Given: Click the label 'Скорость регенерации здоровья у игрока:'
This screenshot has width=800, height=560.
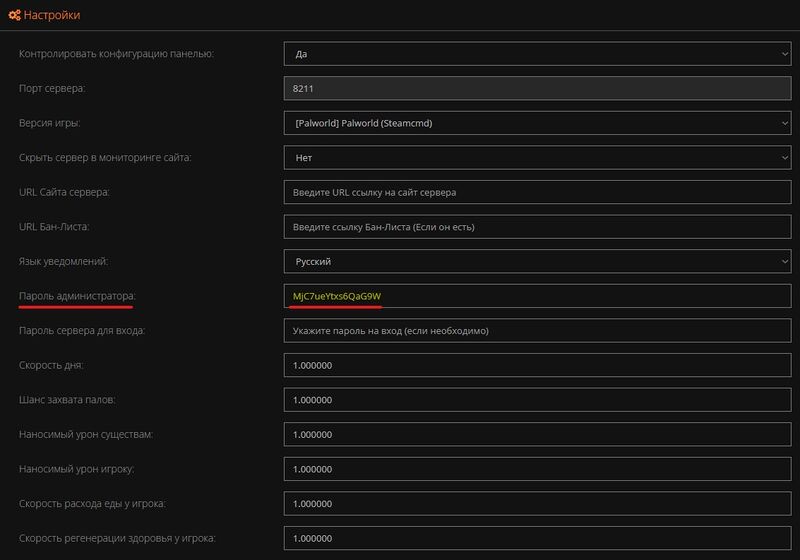Looking at the screenshot, I should pos(117,539).
